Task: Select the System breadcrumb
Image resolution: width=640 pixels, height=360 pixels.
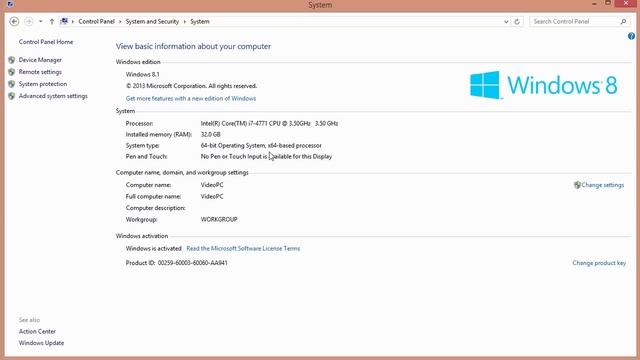Action: click(x=200, y=21)
